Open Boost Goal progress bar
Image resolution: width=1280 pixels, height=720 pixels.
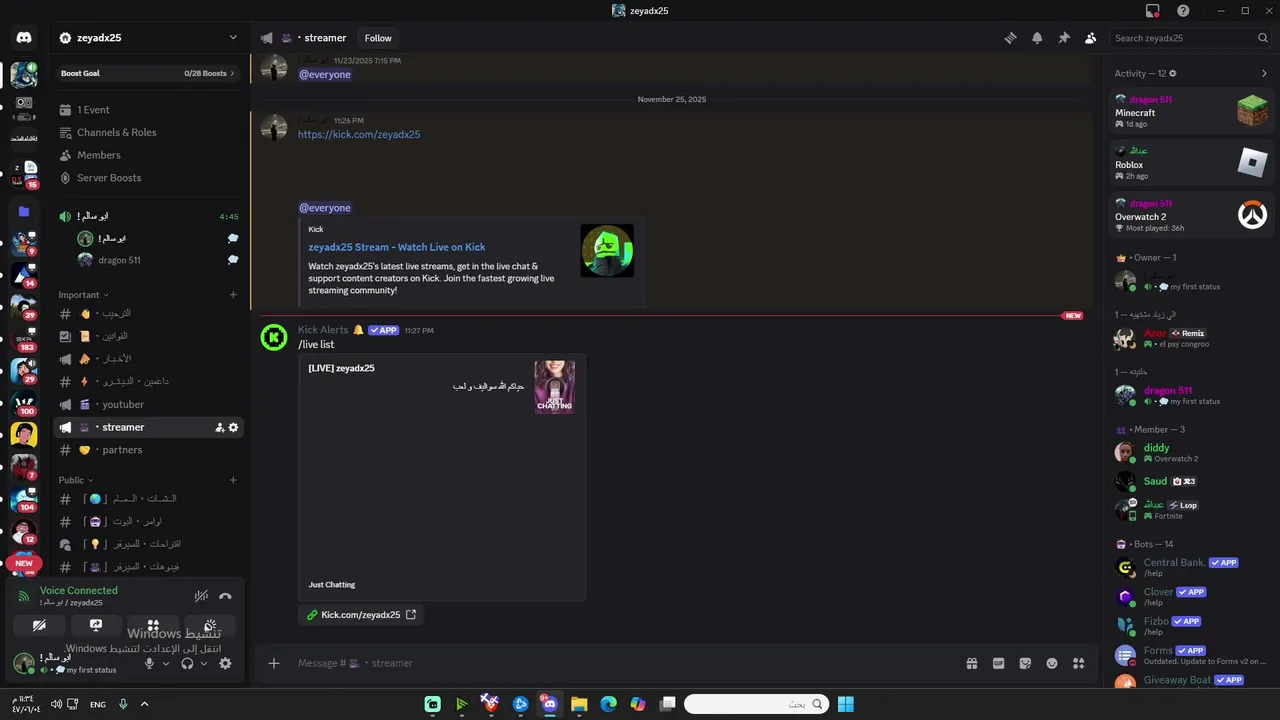point(148,73)
